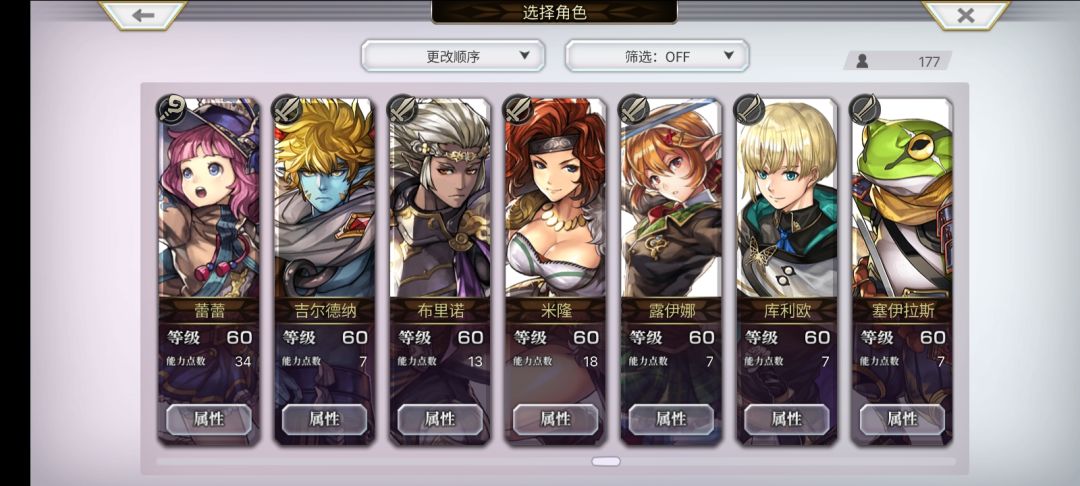The image size is (1080, 486).
Task: View 属性 of 米隆
Action: 556,419
